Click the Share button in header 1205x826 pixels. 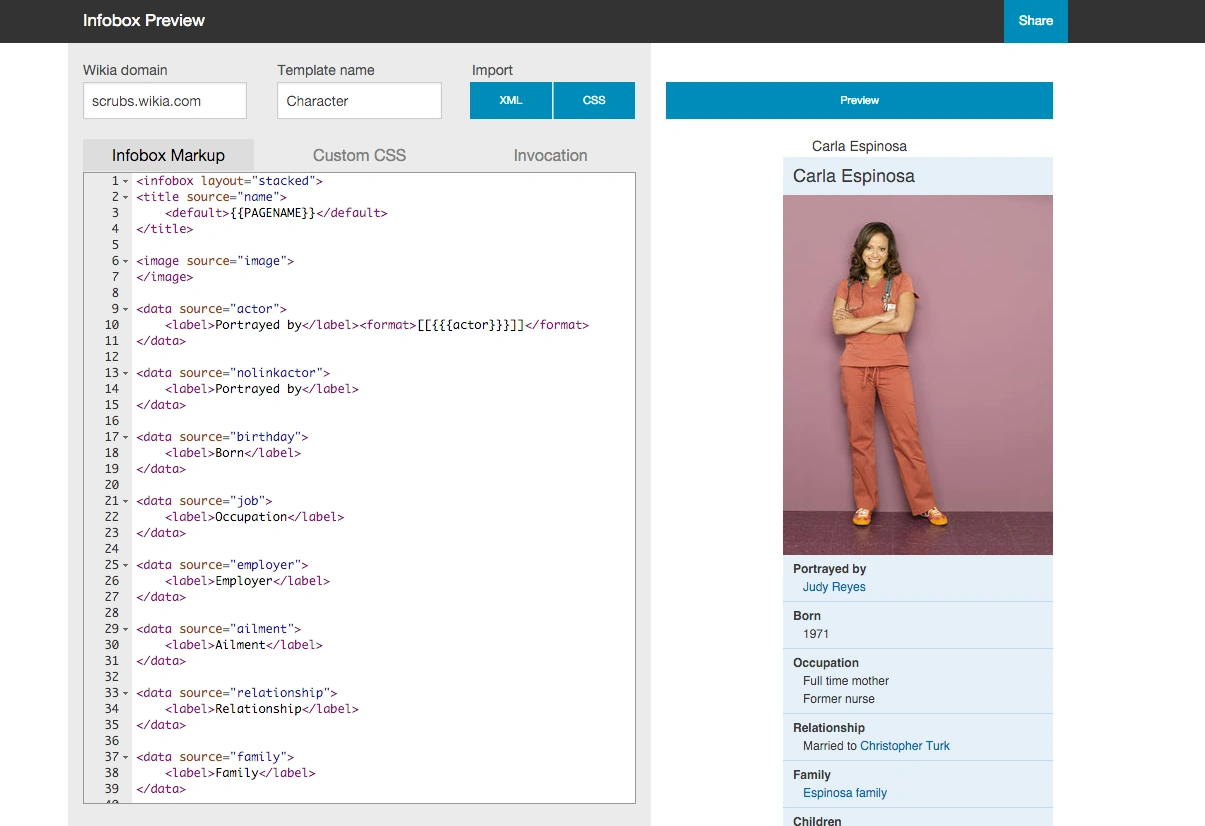point(1035,21)
